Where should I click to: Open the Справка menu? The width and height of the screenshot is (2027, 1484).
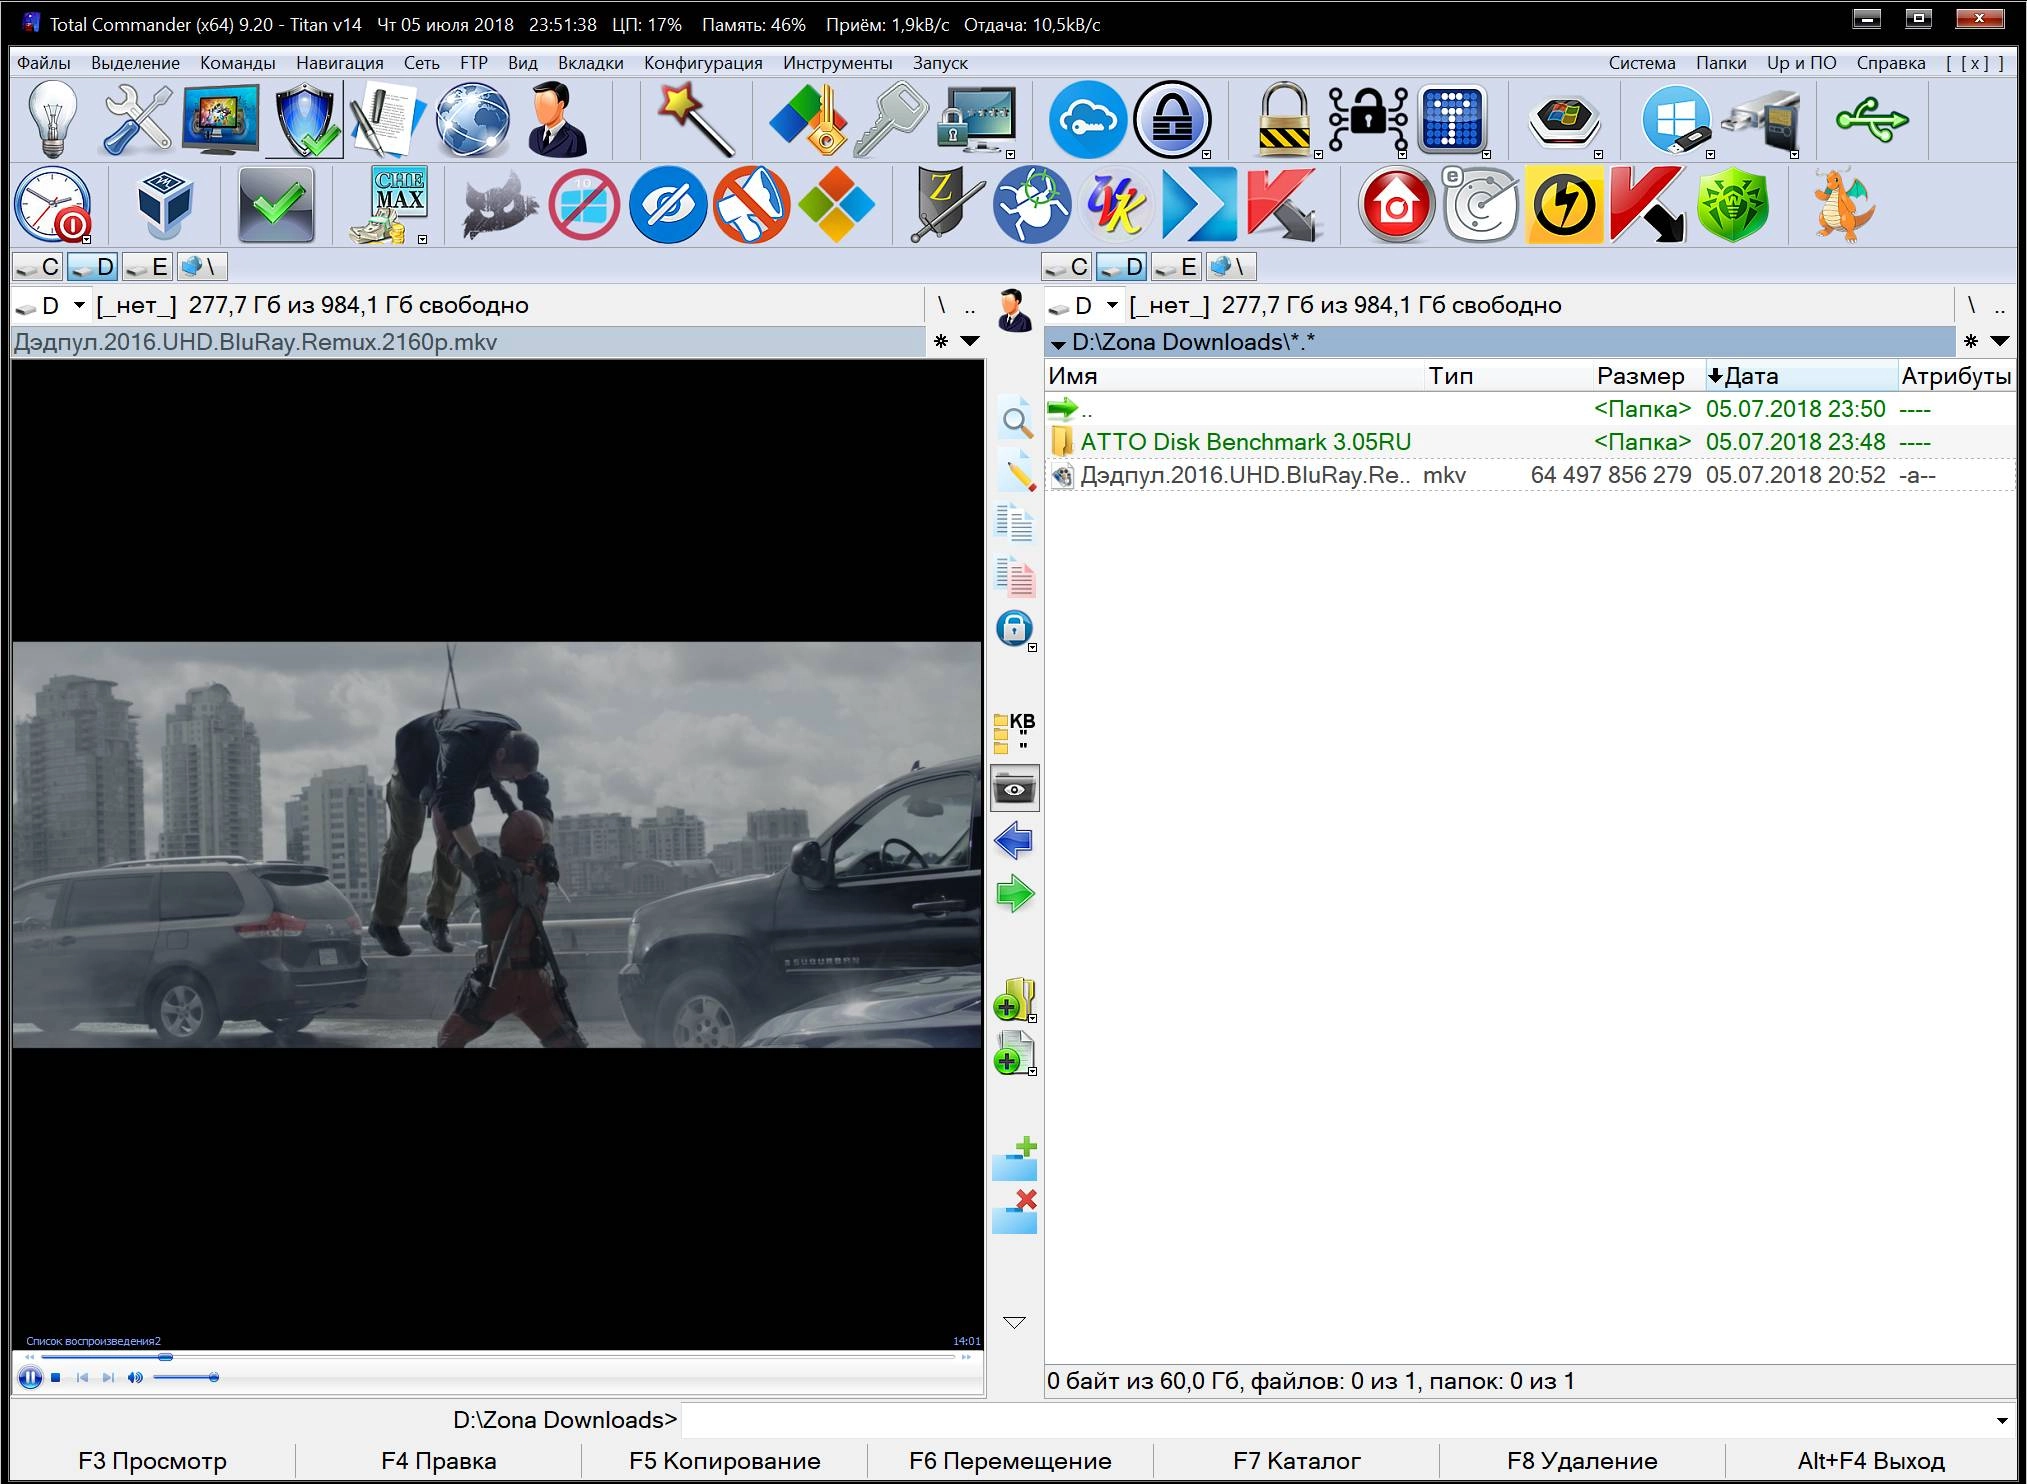coord(1891,63)
